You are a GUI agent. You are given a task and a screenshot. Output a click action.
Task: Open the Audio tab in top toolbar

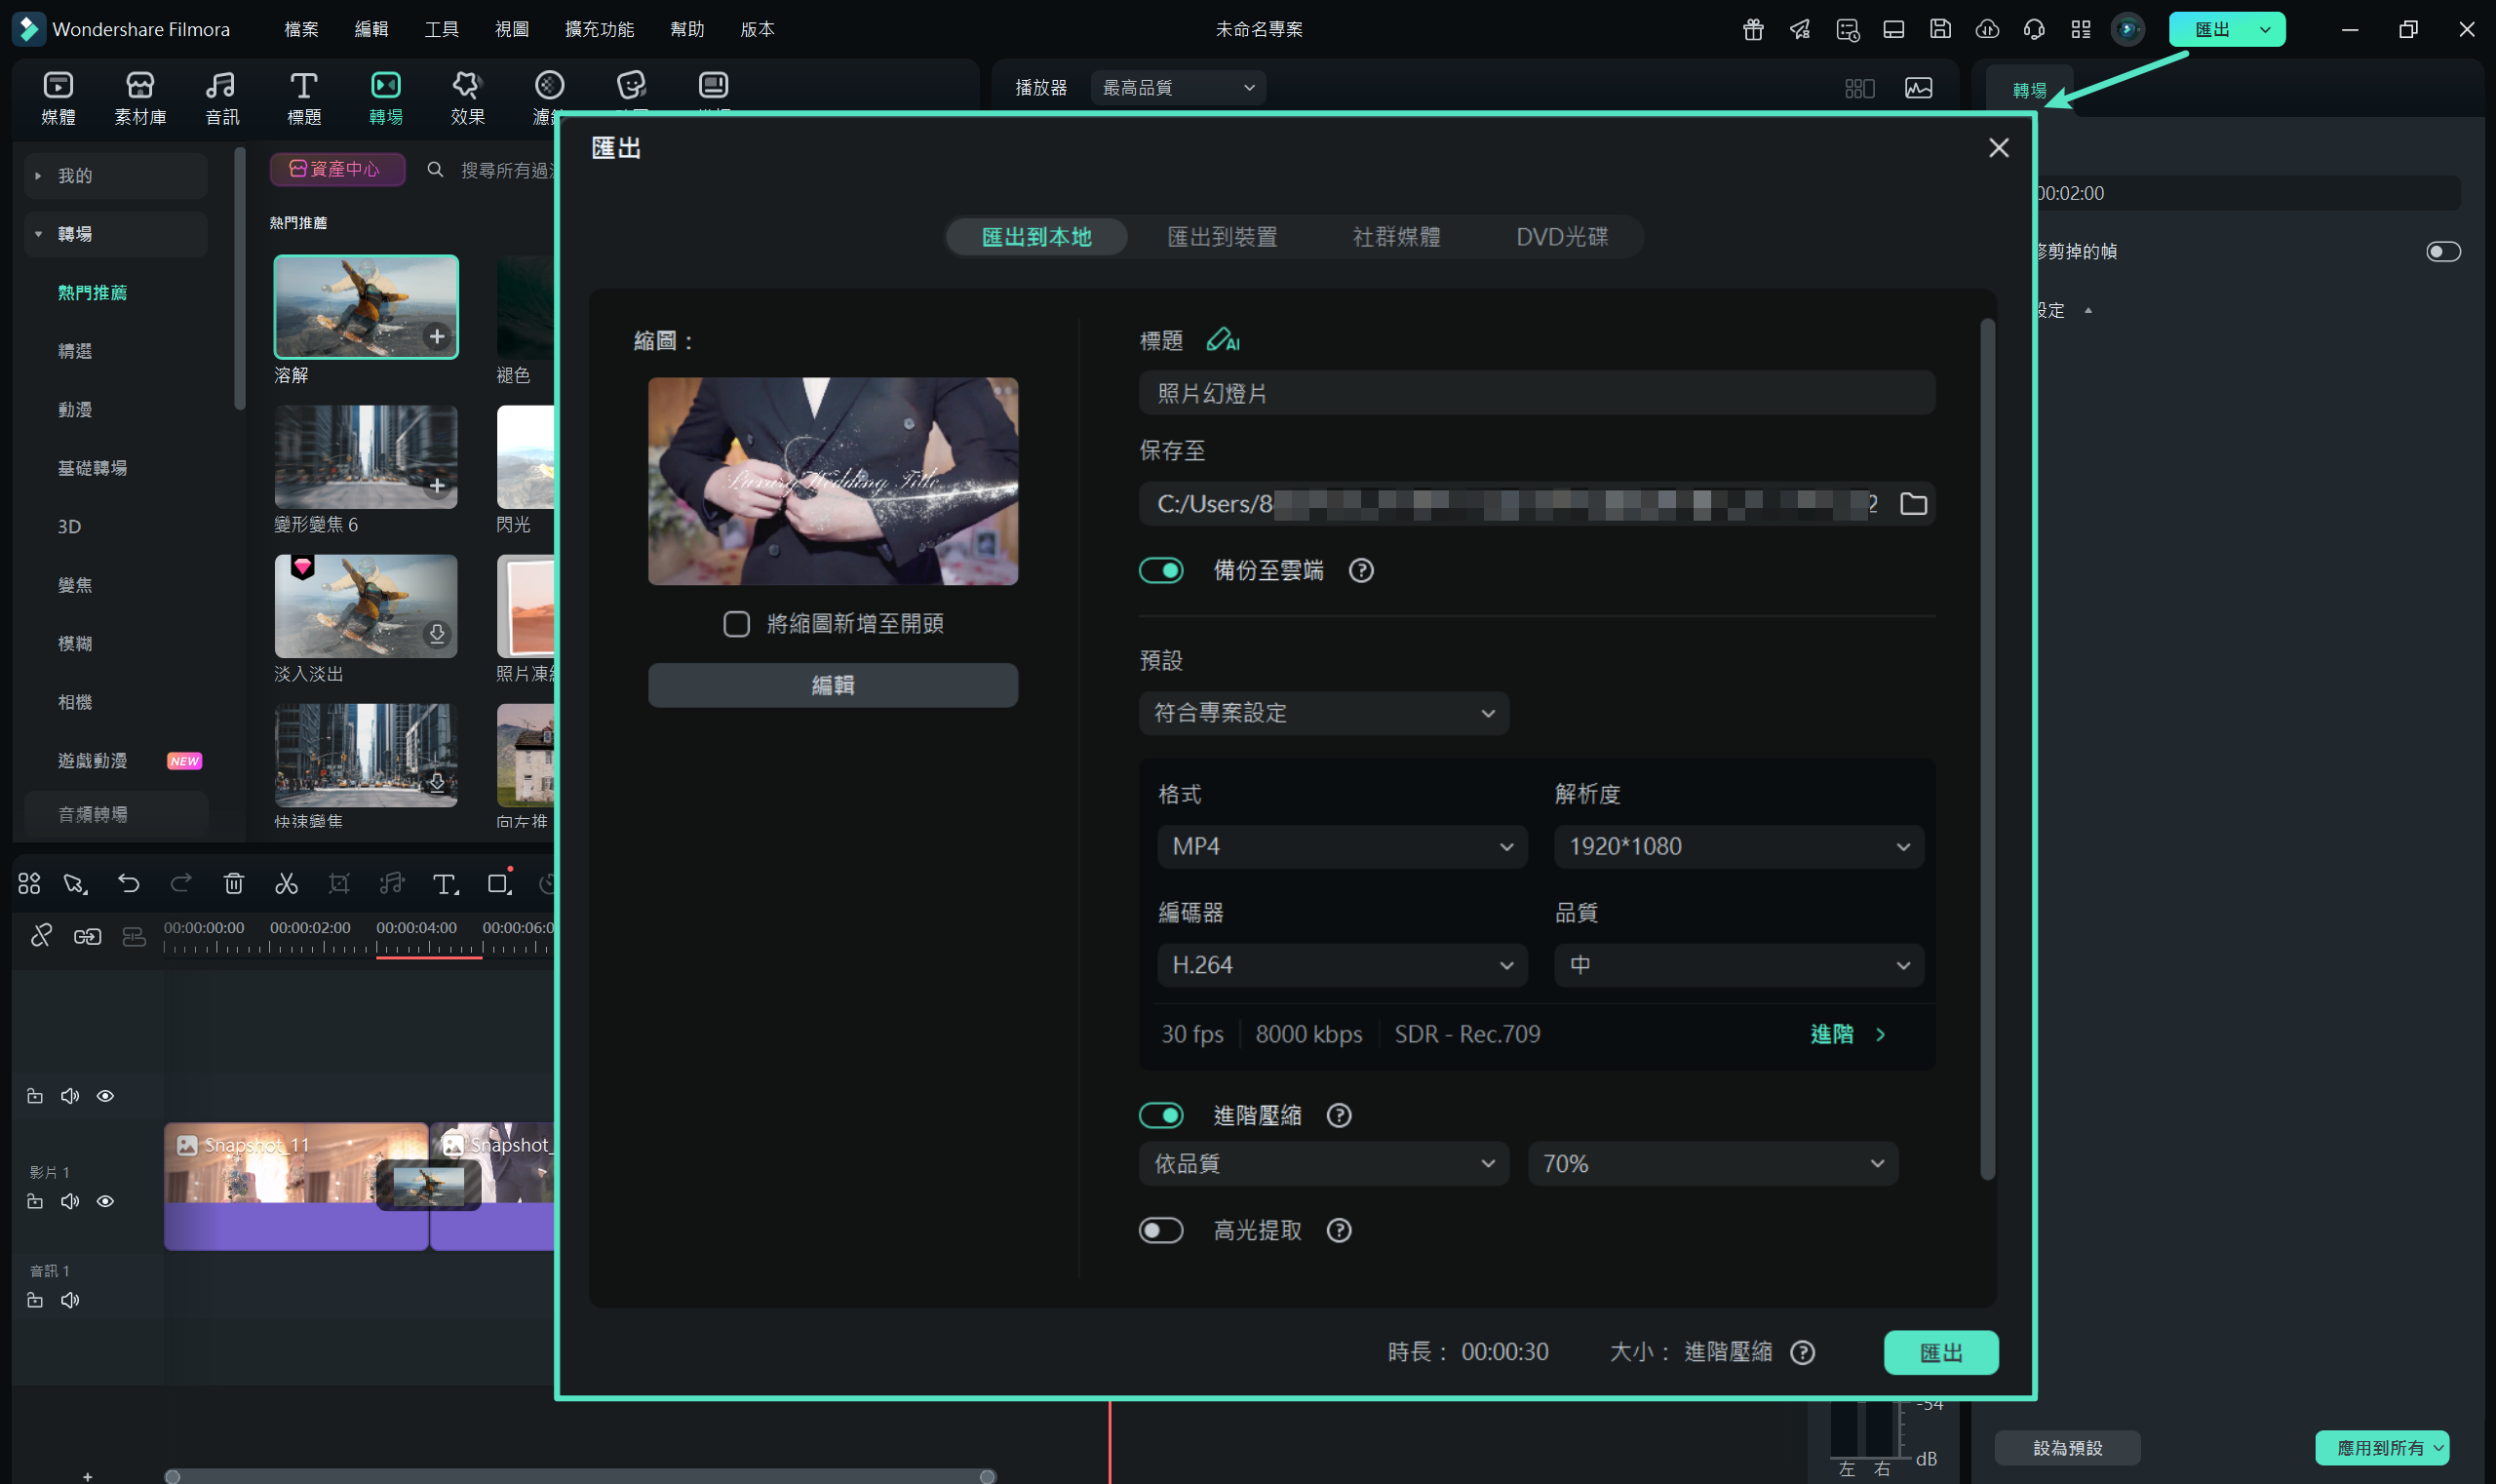click(221, 98)
